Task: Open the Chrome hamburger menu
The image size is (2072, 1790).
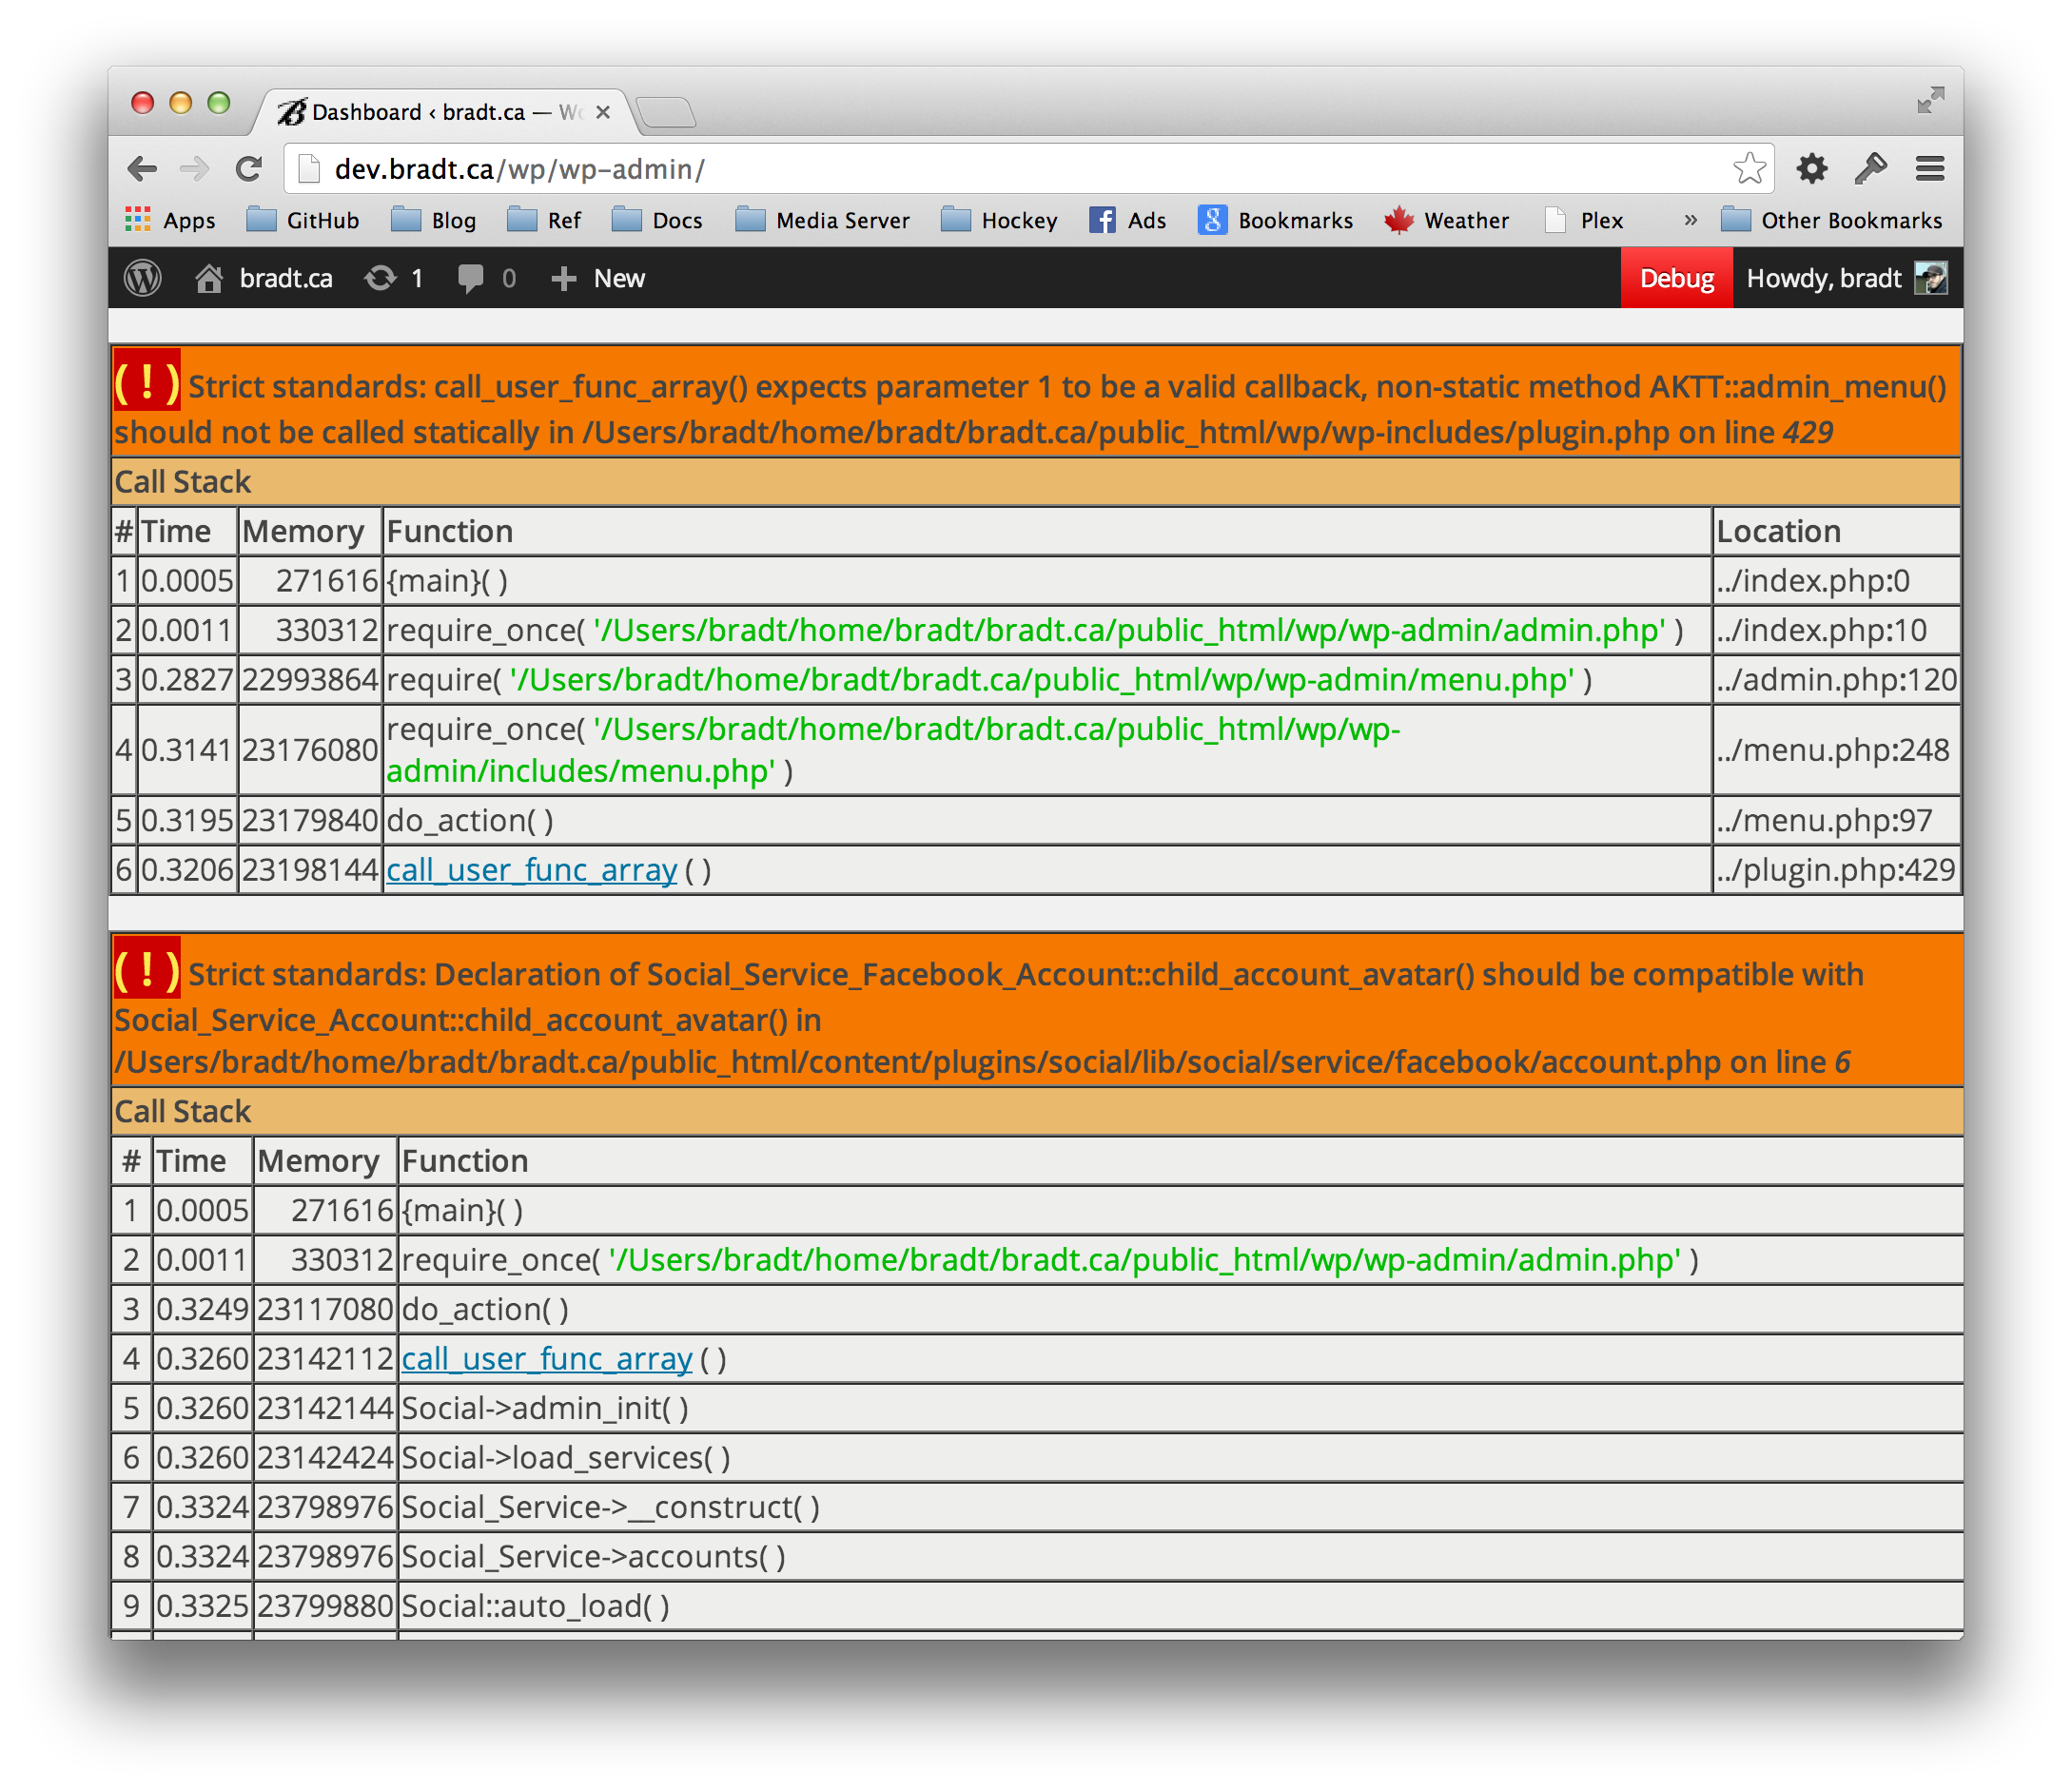Action: [1930, 169]
